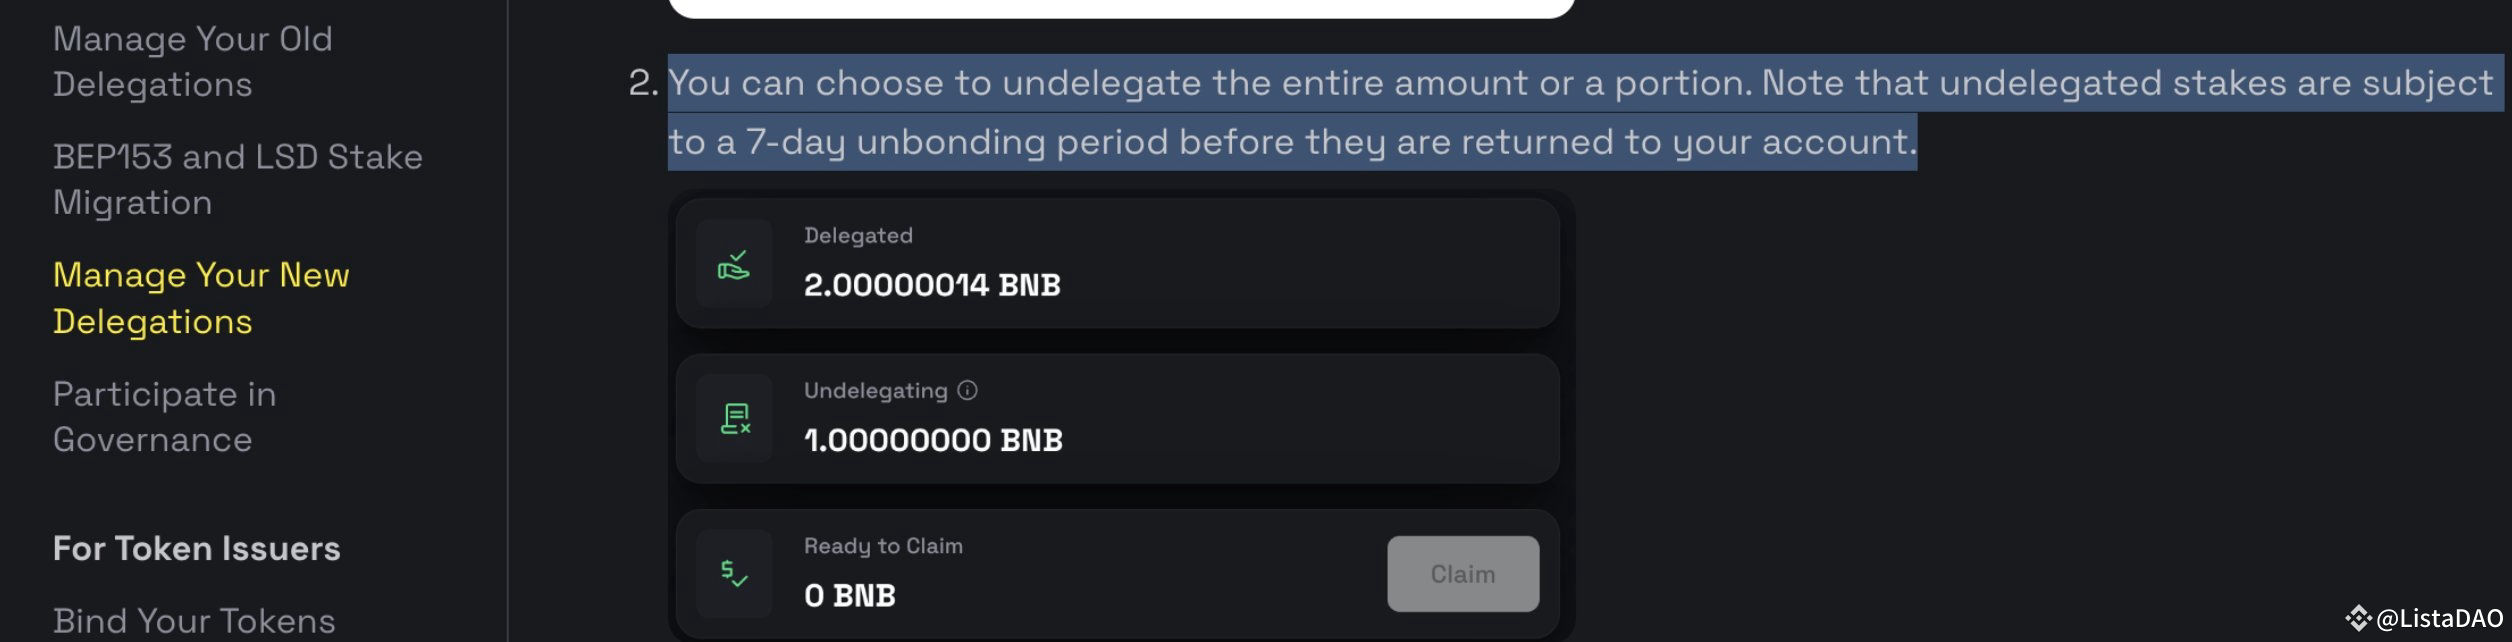Viewport: 2512px width, 642px height.
Task: Switch to Manage Your Old Delegations page
Action: coord(193,61)
